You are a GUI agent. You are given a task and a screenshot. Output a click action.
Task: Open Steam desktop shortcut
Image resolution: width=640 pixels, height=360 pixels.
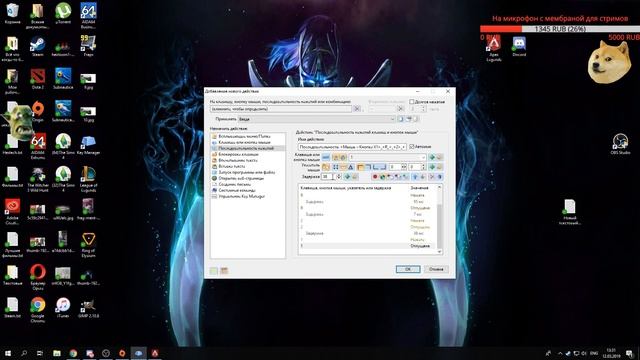tap(38, 46)
